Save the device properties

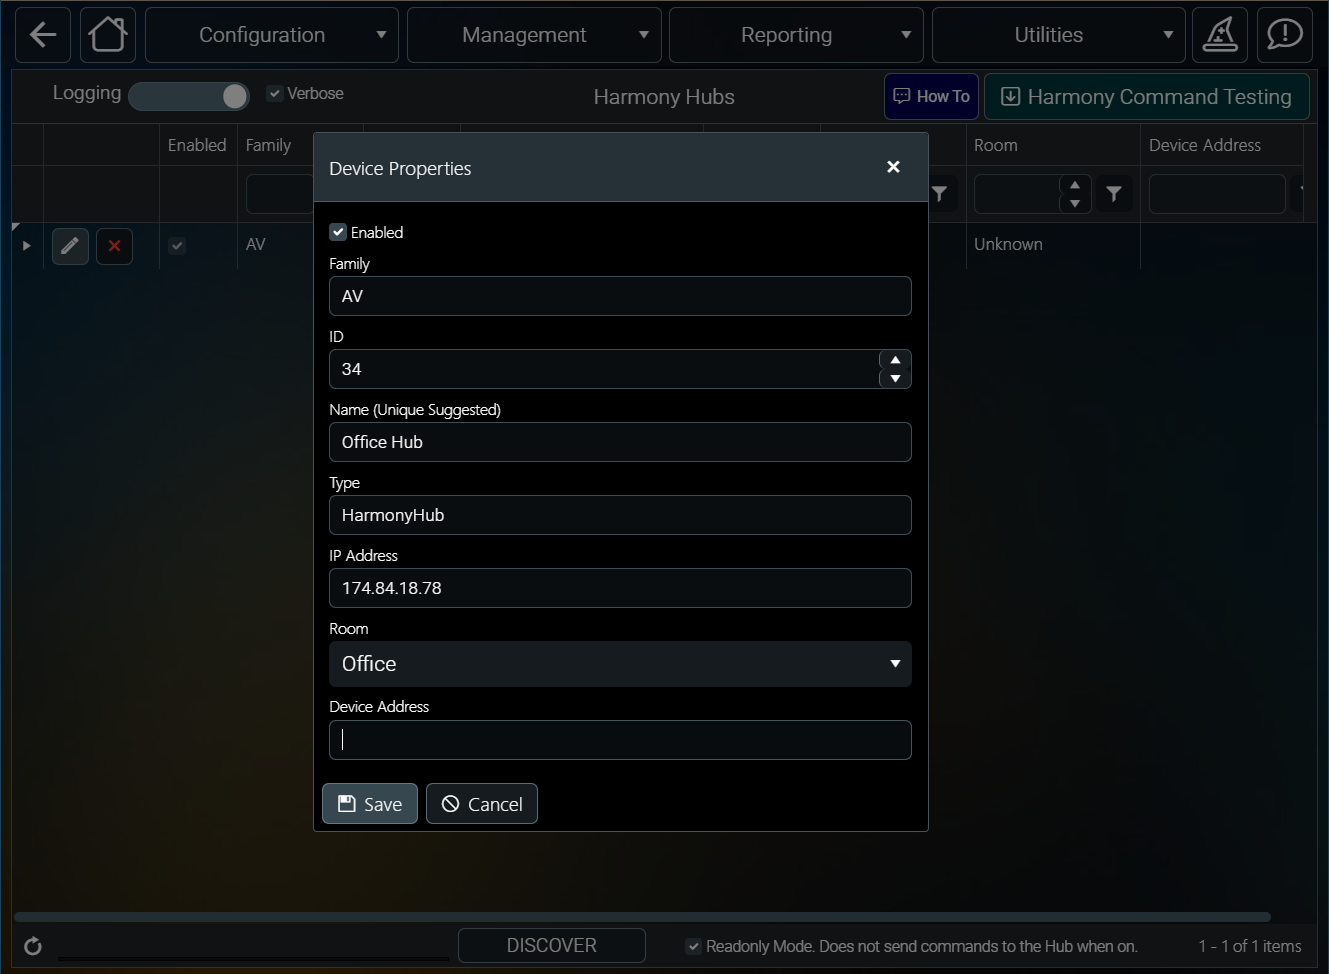point(370,804)
